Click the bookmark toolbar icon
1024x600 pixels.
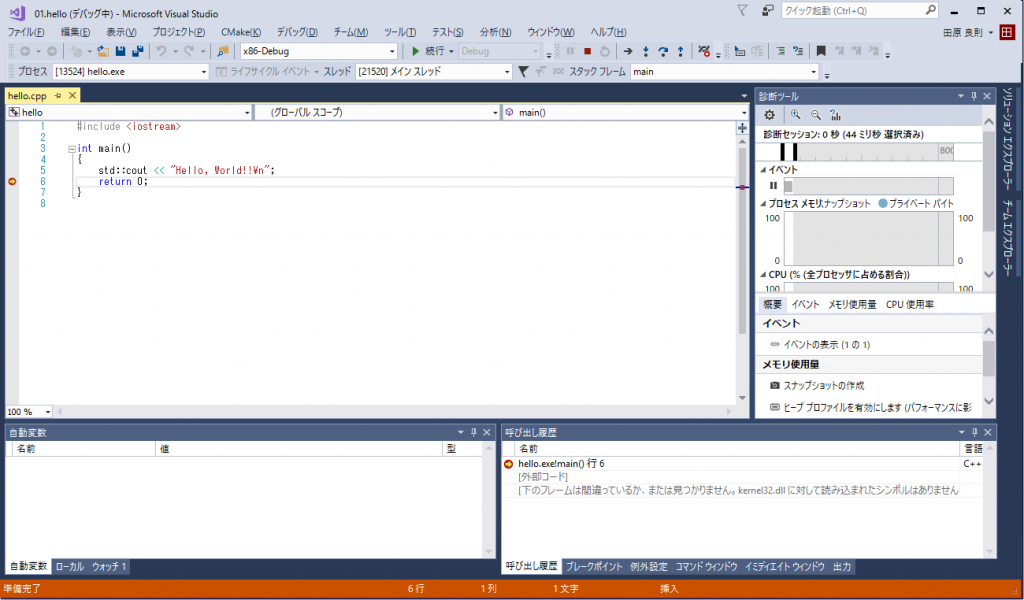(821, 51)
